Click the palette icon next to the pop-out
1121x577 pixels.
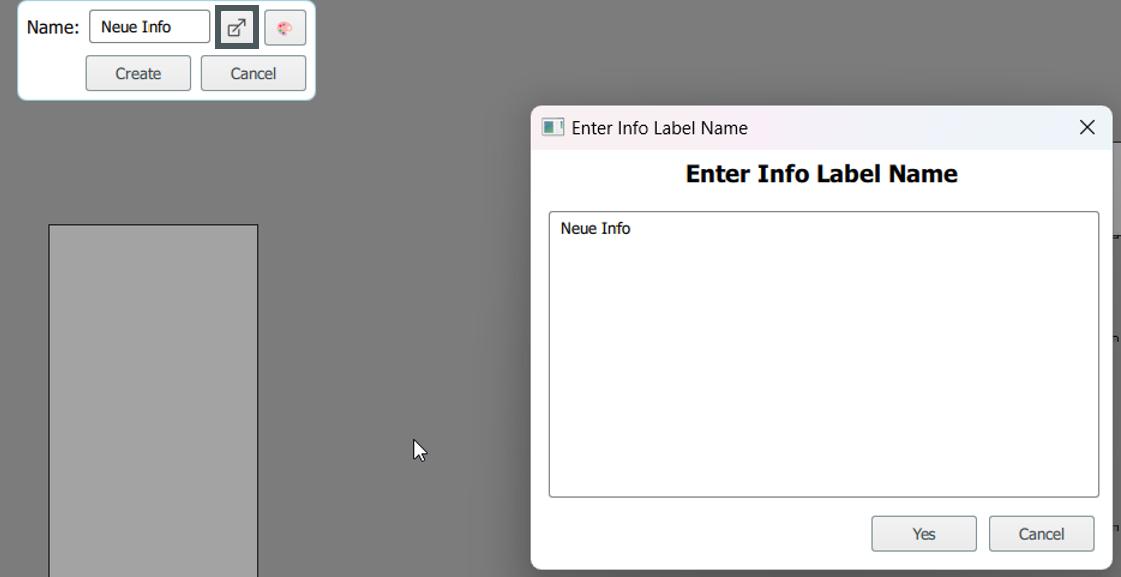[285, 27]
